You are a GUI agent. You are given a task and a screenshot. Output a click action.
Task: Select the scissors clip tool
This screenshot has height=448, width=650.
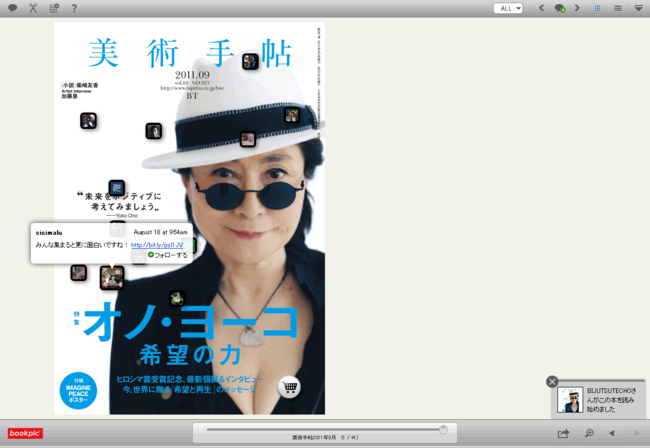[x=33, y=8]
